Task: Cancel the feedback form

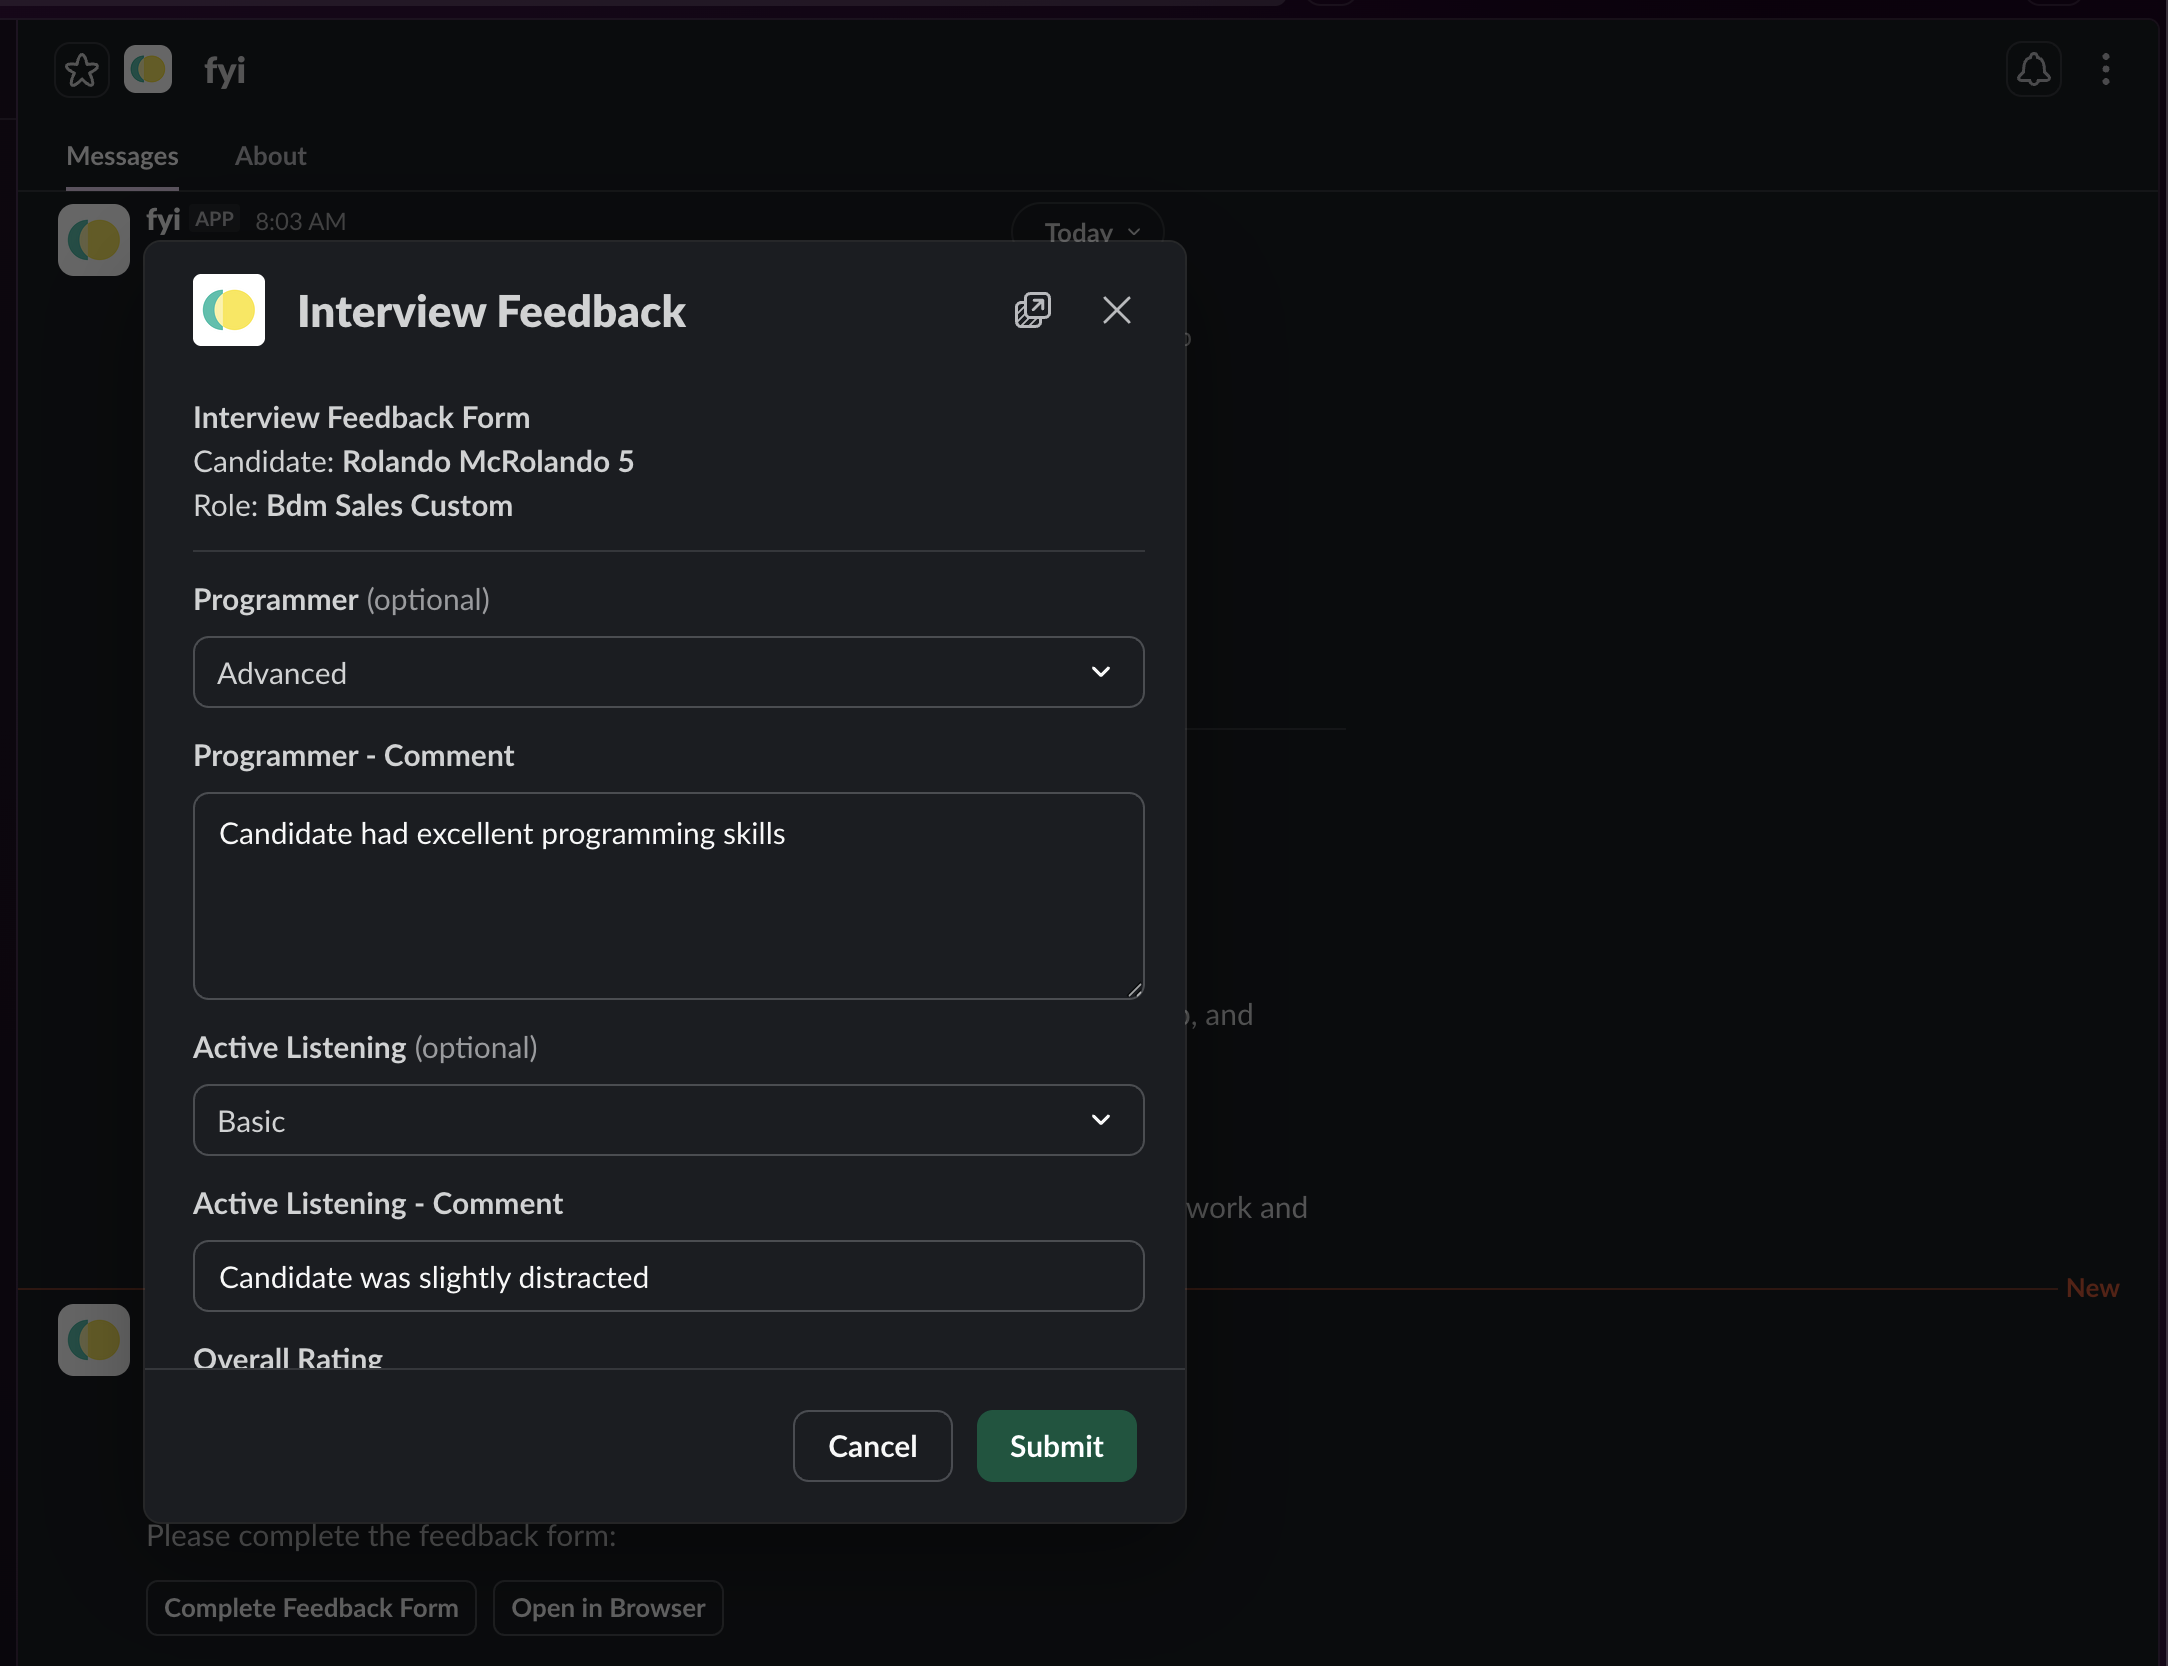Action: click(x=873, y=1447)
